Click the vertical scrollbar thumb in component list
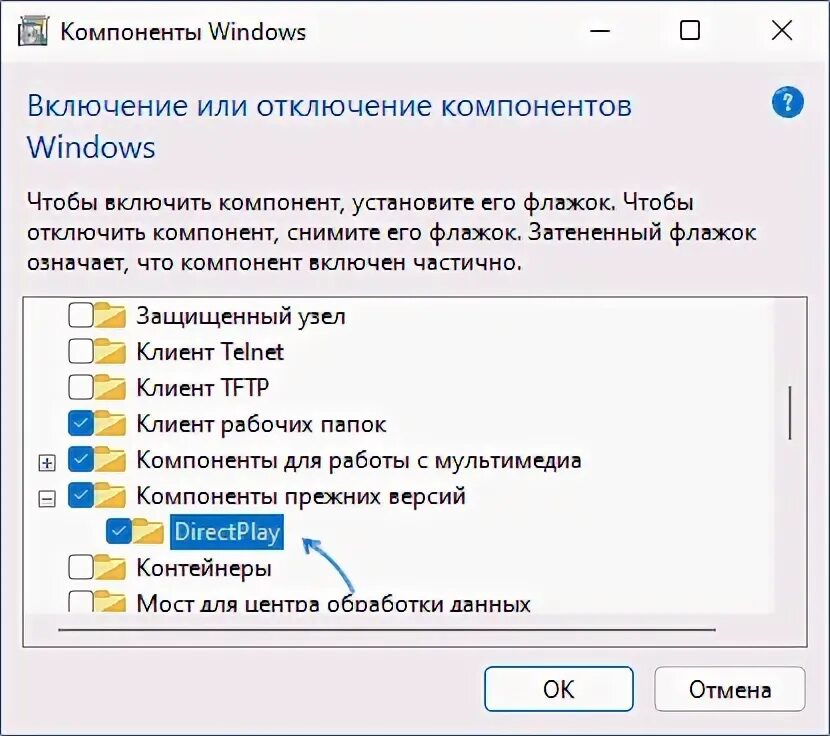Screen dimensions: 830x736 point(790,413)
